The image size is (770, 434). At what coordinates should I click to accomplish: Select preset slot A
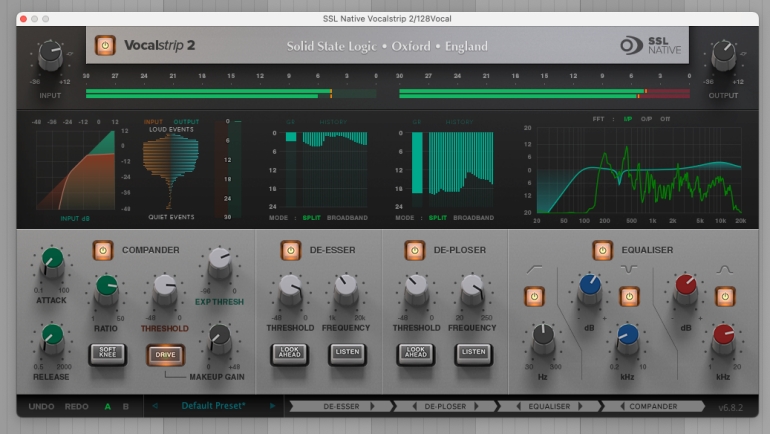[108, 407]
